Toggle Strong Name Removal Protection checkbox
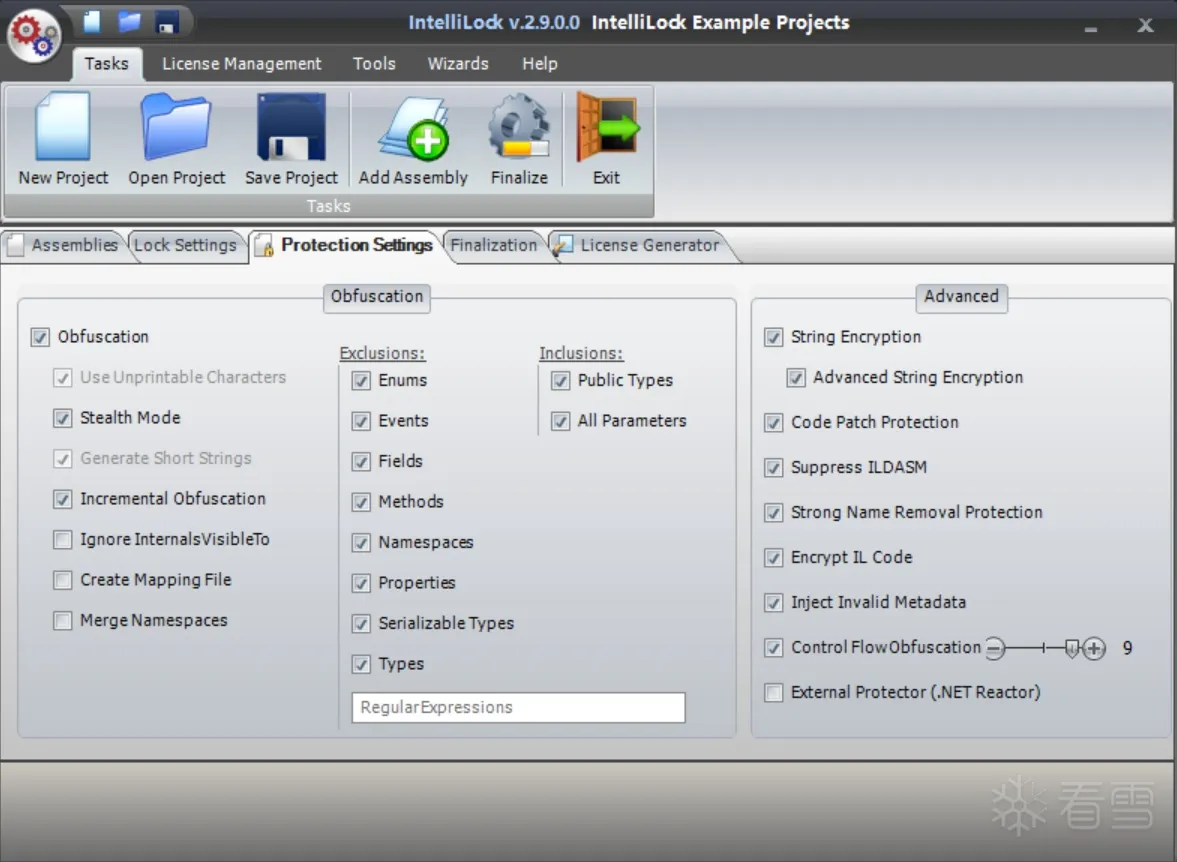Screen dimensions: 1177x862 773,513
